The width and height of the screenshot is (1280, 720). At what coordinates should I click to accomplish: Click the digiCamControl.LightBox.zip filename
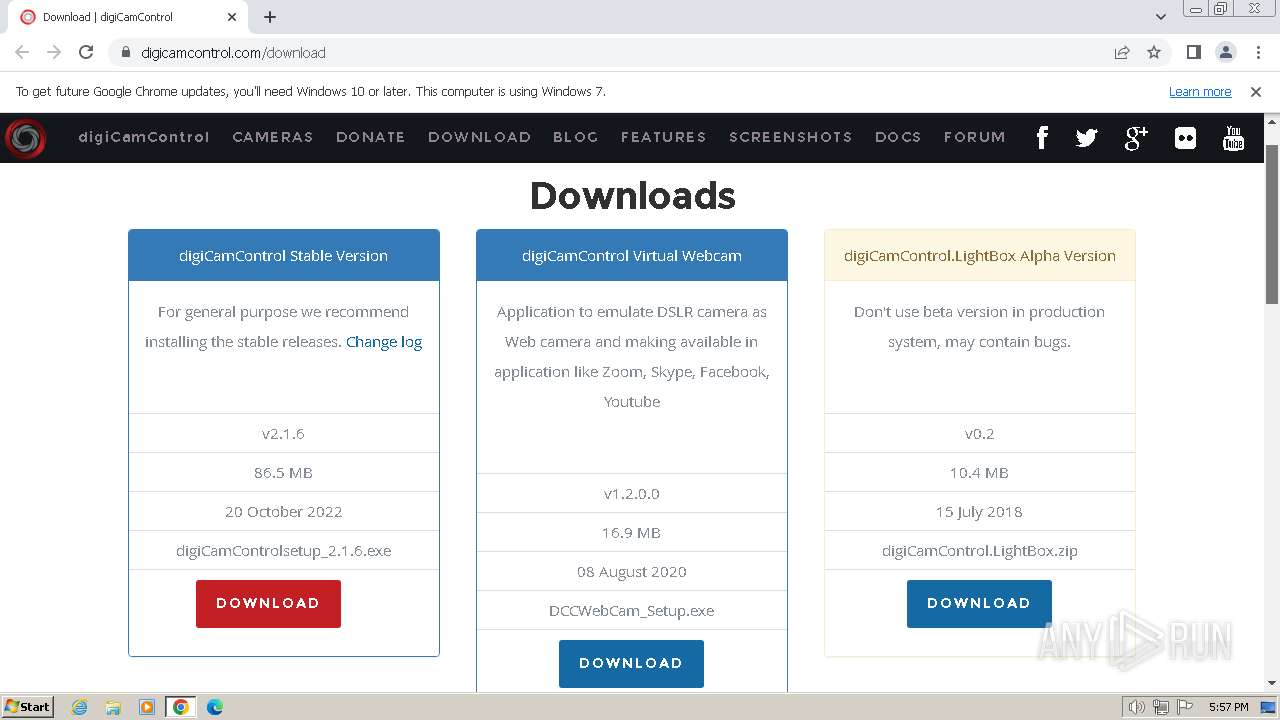980,551
